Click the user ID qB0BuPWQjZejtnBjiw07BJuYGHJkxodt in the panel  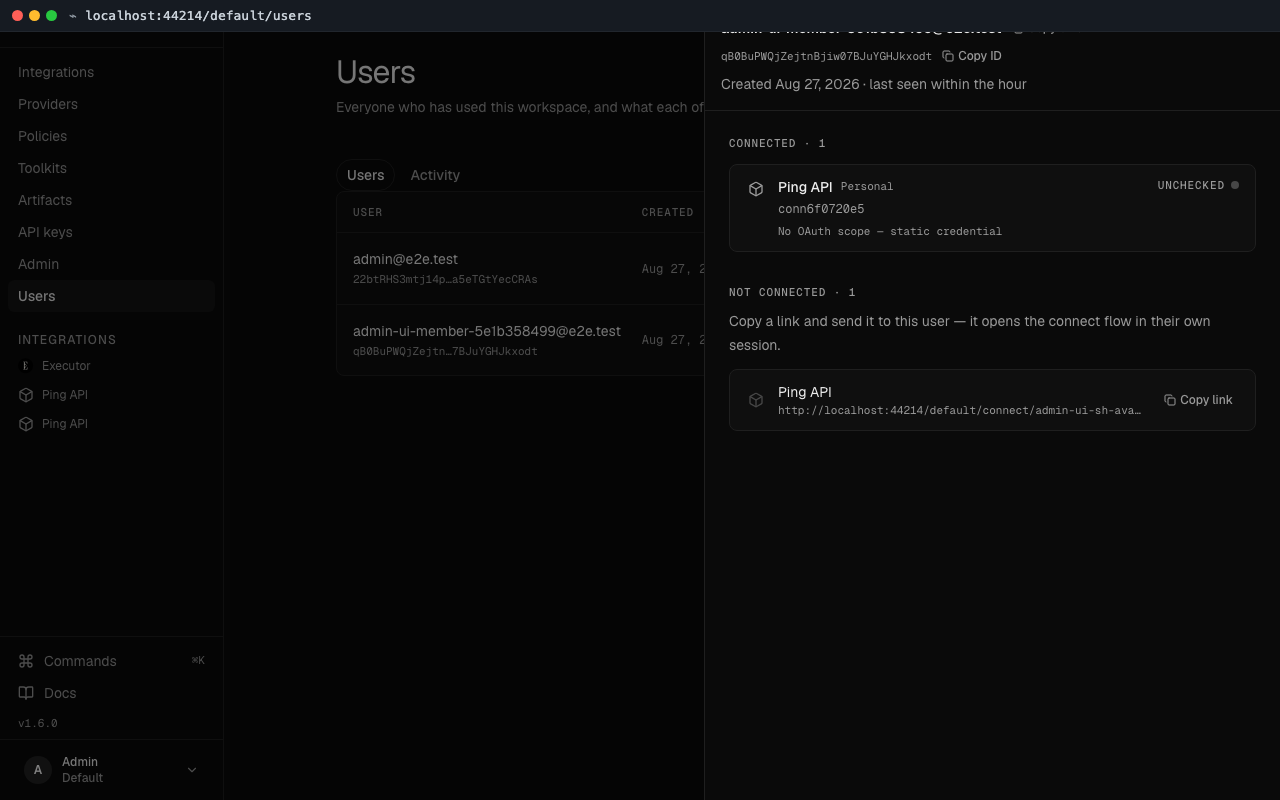pos(826,56)
